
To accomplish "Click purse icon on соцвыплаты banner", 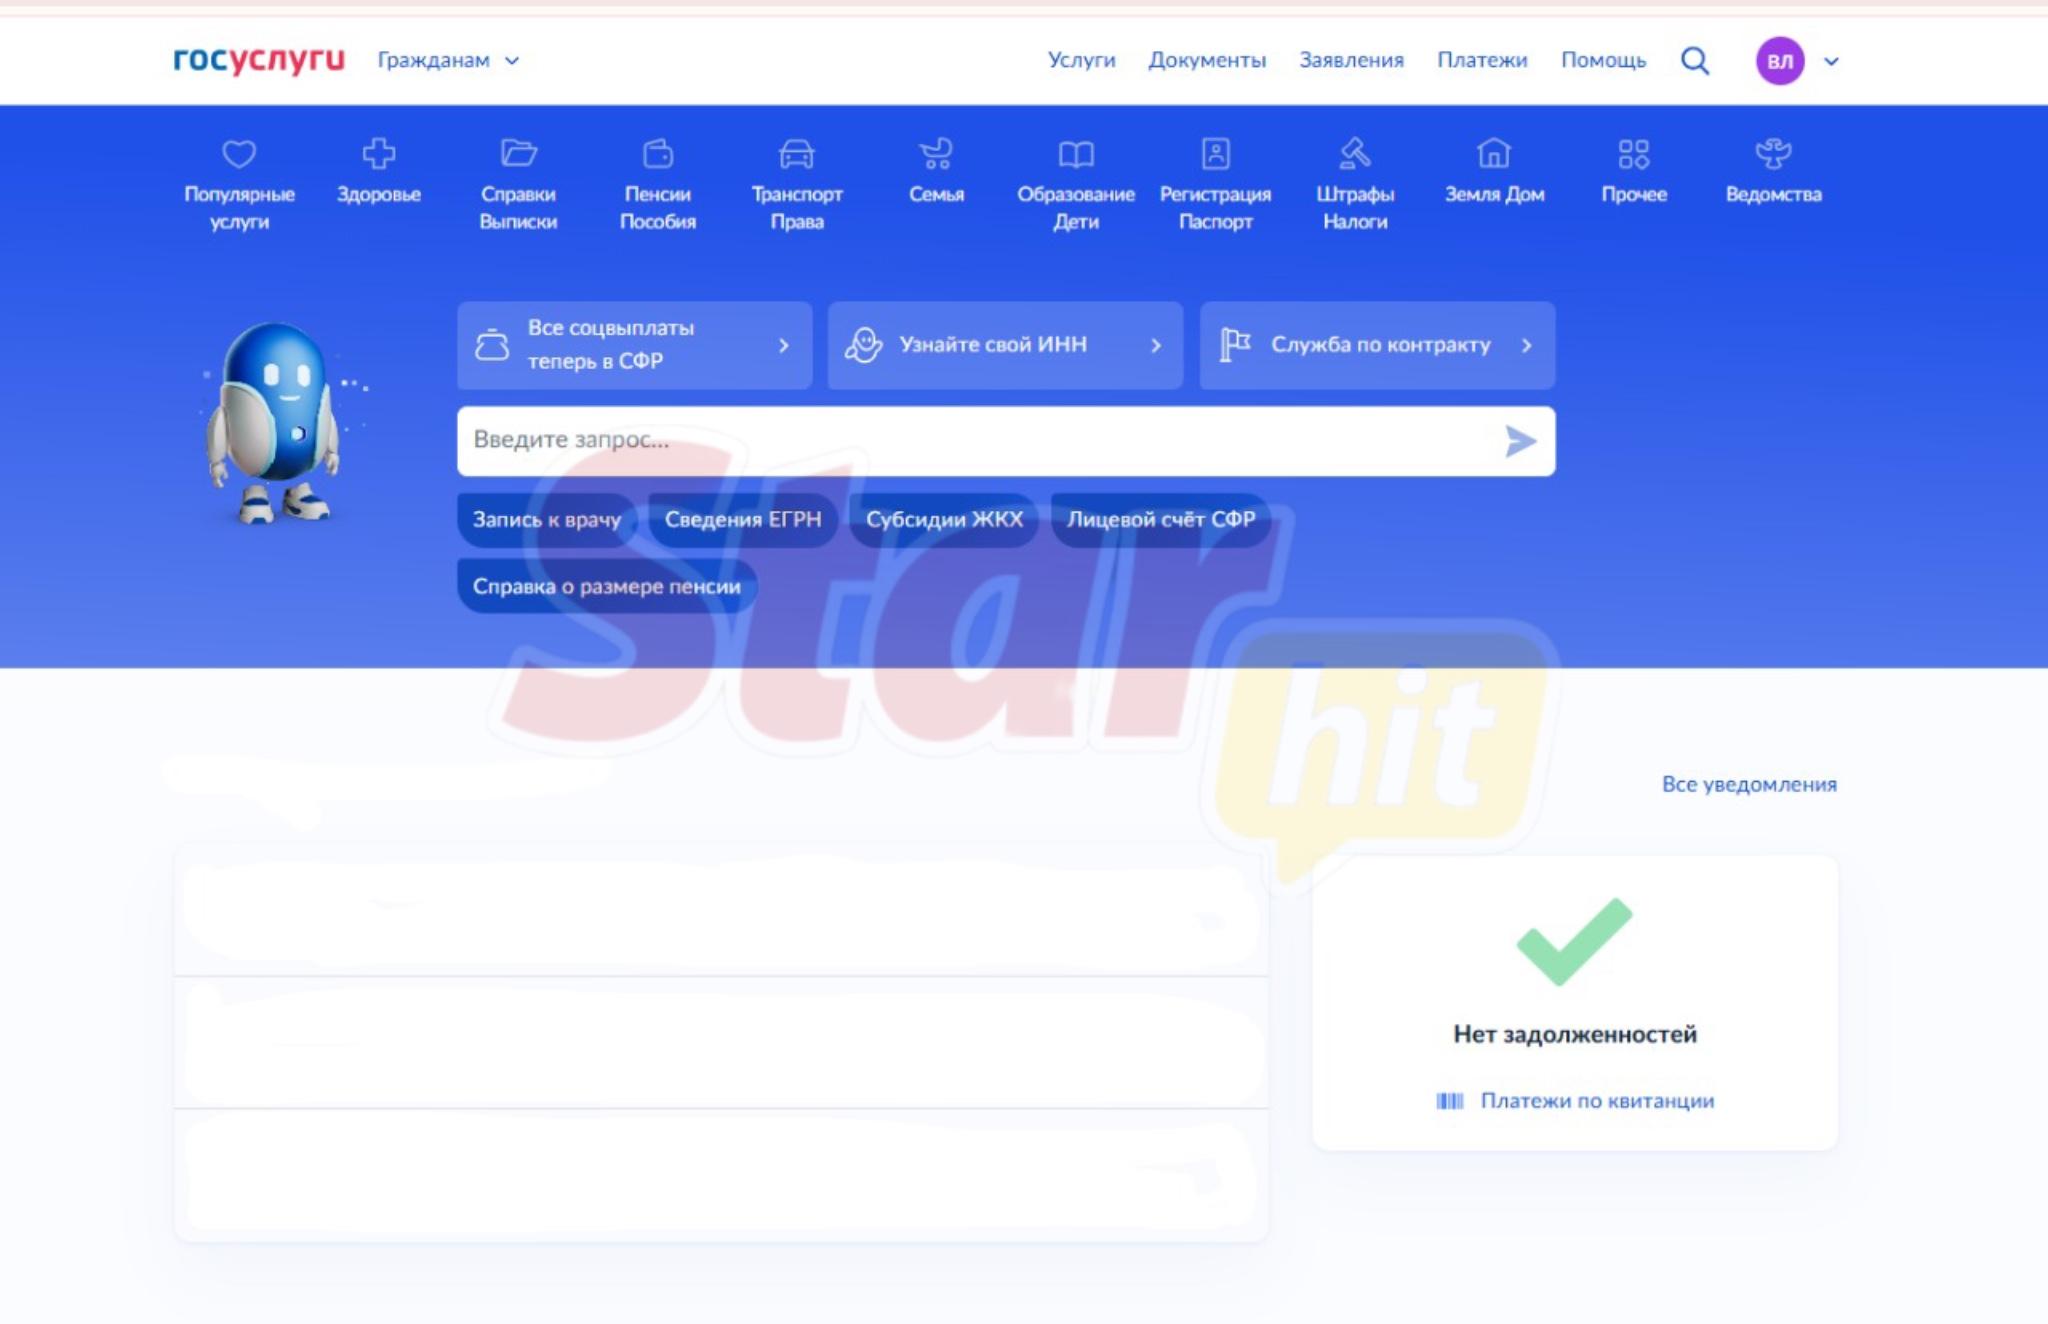I will click(491, 345).
